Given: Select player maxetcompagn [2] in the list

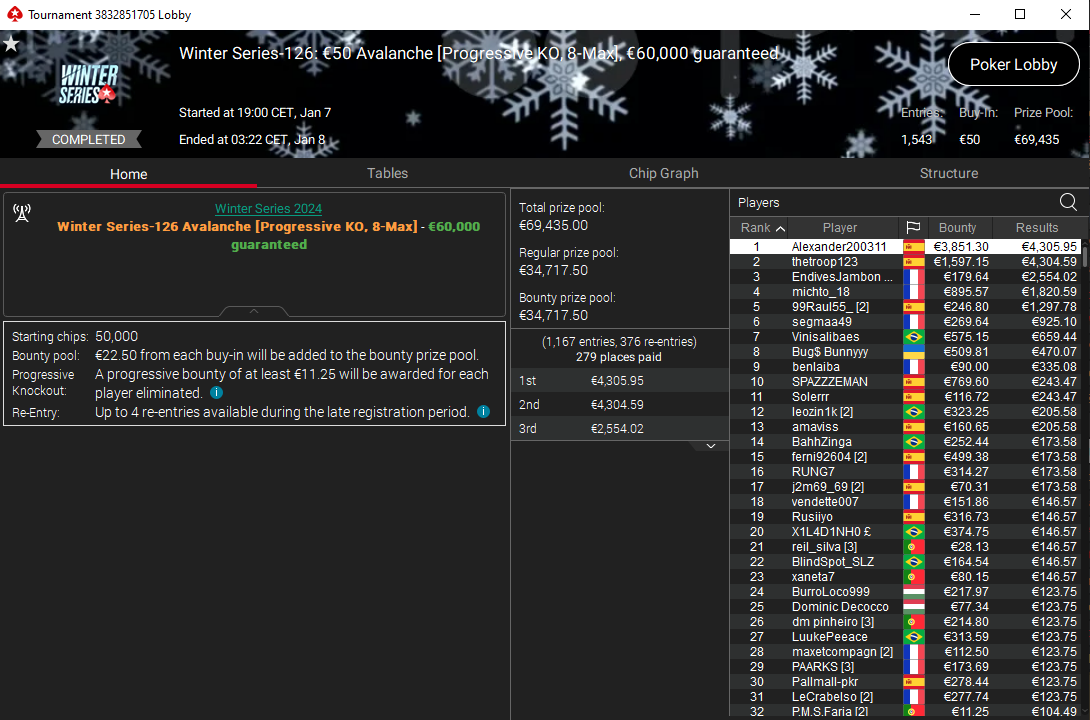Looking at the screenshot, I should [905, 652].
